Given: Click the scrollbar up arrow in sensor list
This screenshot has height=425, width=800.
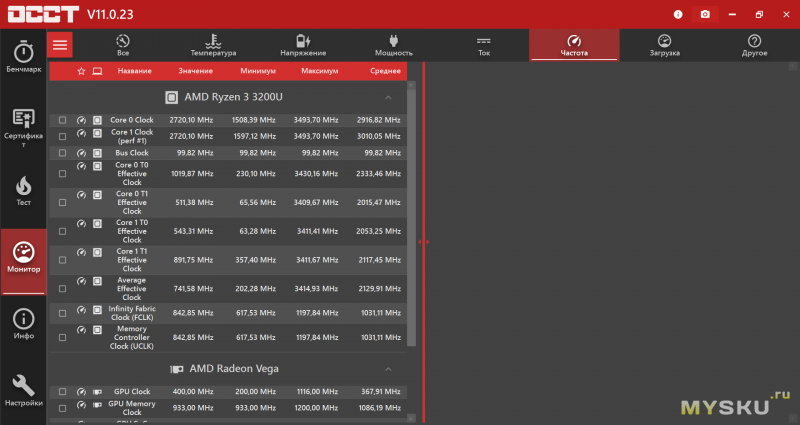Looking at the screenshot, I should click(x=412, y=85).
